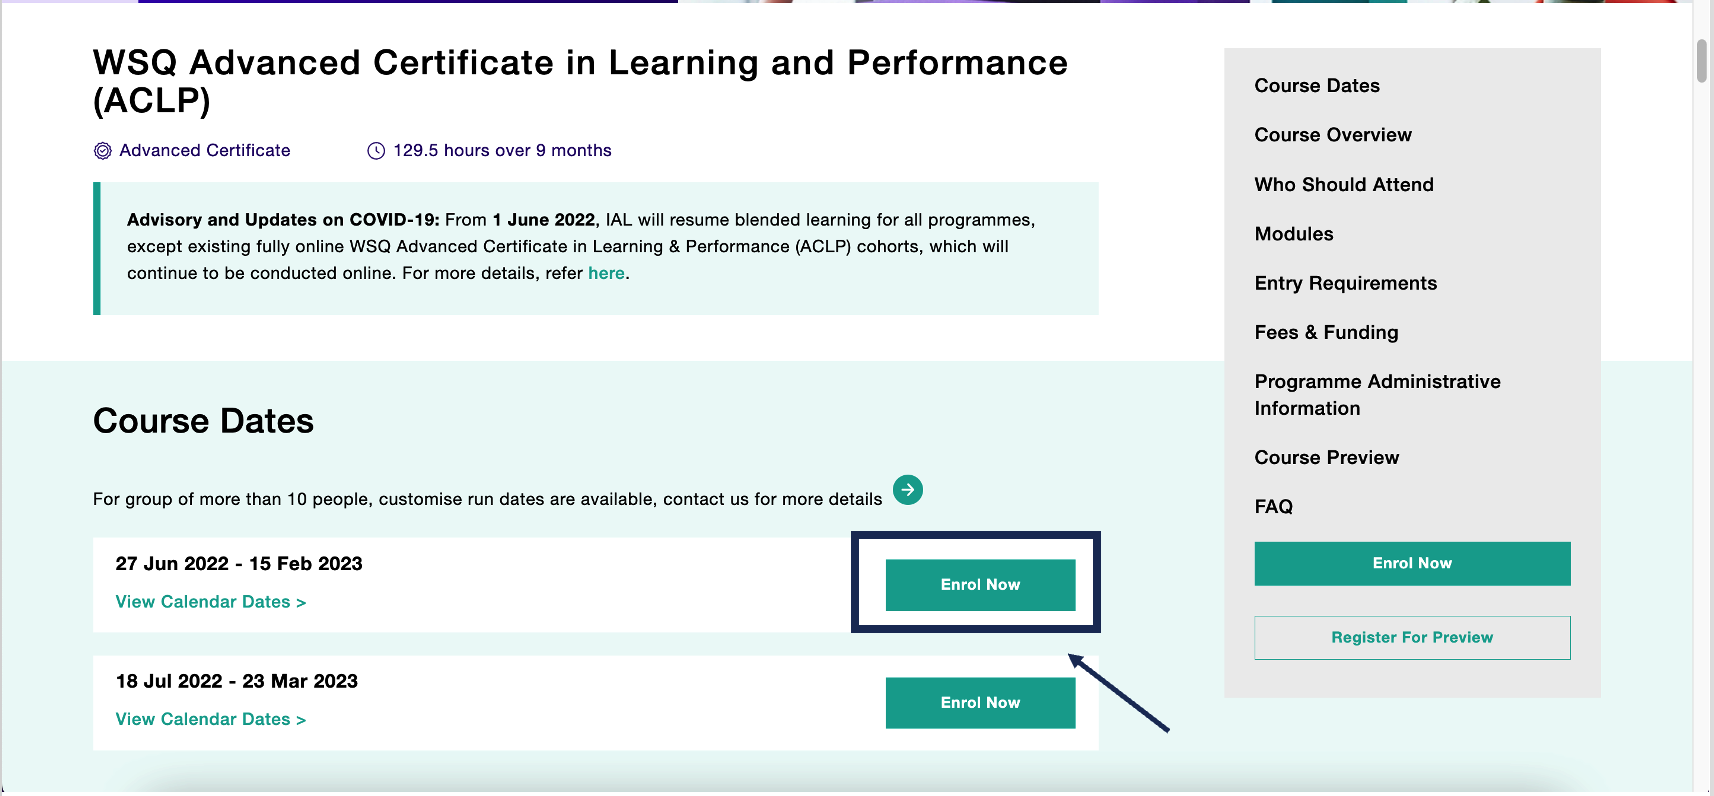The height and width of the screenshot is (796, 1714).
Task: Expand View Calendar Dates for 27 Jun run
Action: 211,602
